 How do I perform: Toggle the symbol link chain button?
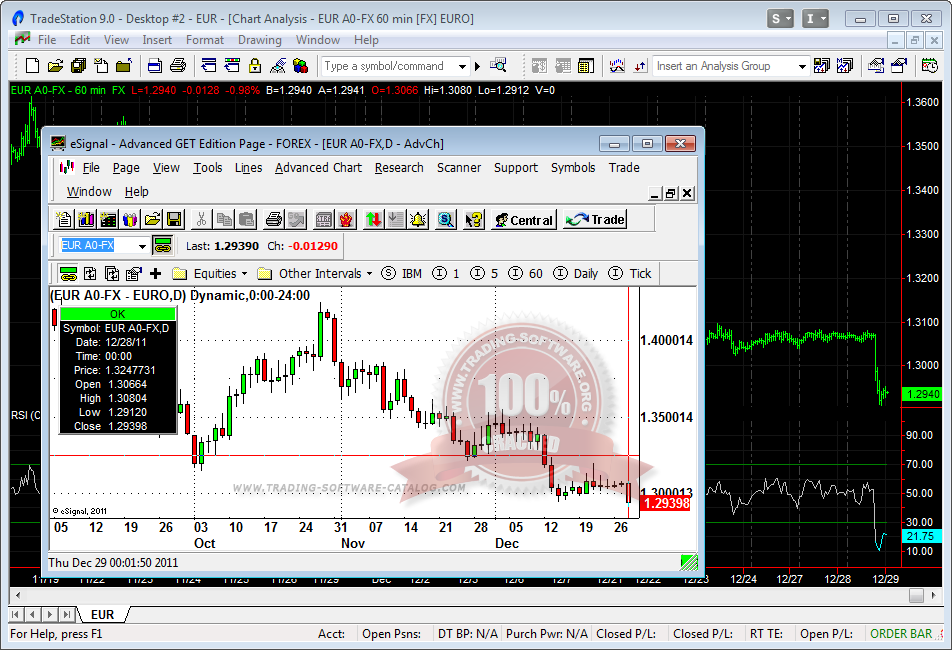(162, 245)
